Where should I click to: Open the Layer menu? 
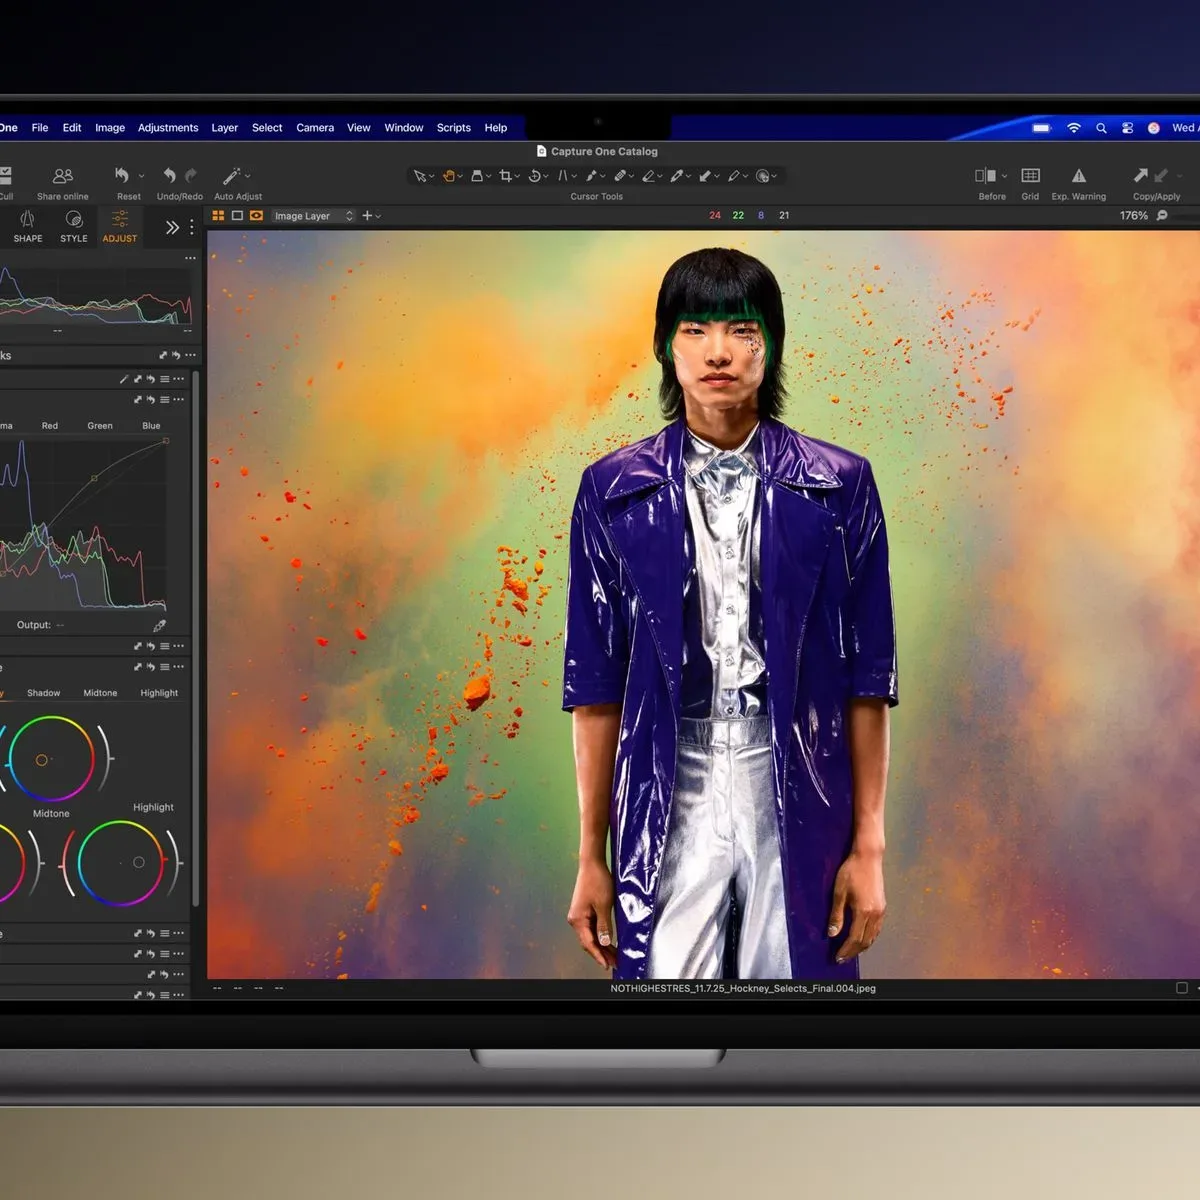pyautogui.click(x=225, y=128)
